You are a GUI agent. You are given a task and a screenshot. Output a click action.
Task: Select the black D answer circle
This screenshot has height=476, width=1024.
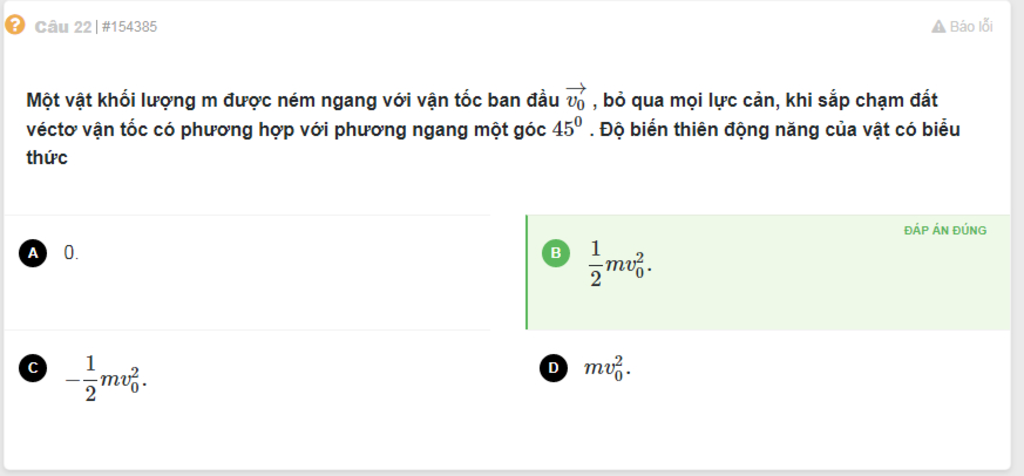[x=553, y=368]
